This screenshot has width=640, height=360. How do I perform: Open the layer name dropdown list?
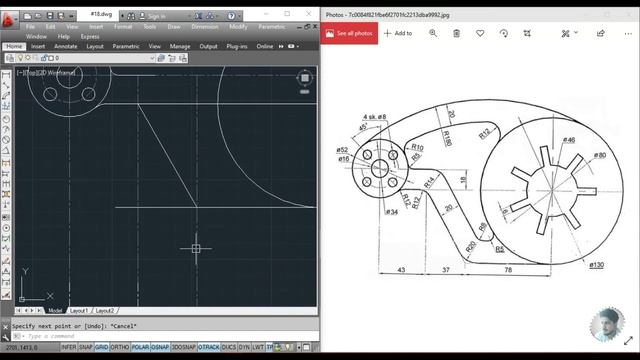pyautogui.click(x=152, y=58)
